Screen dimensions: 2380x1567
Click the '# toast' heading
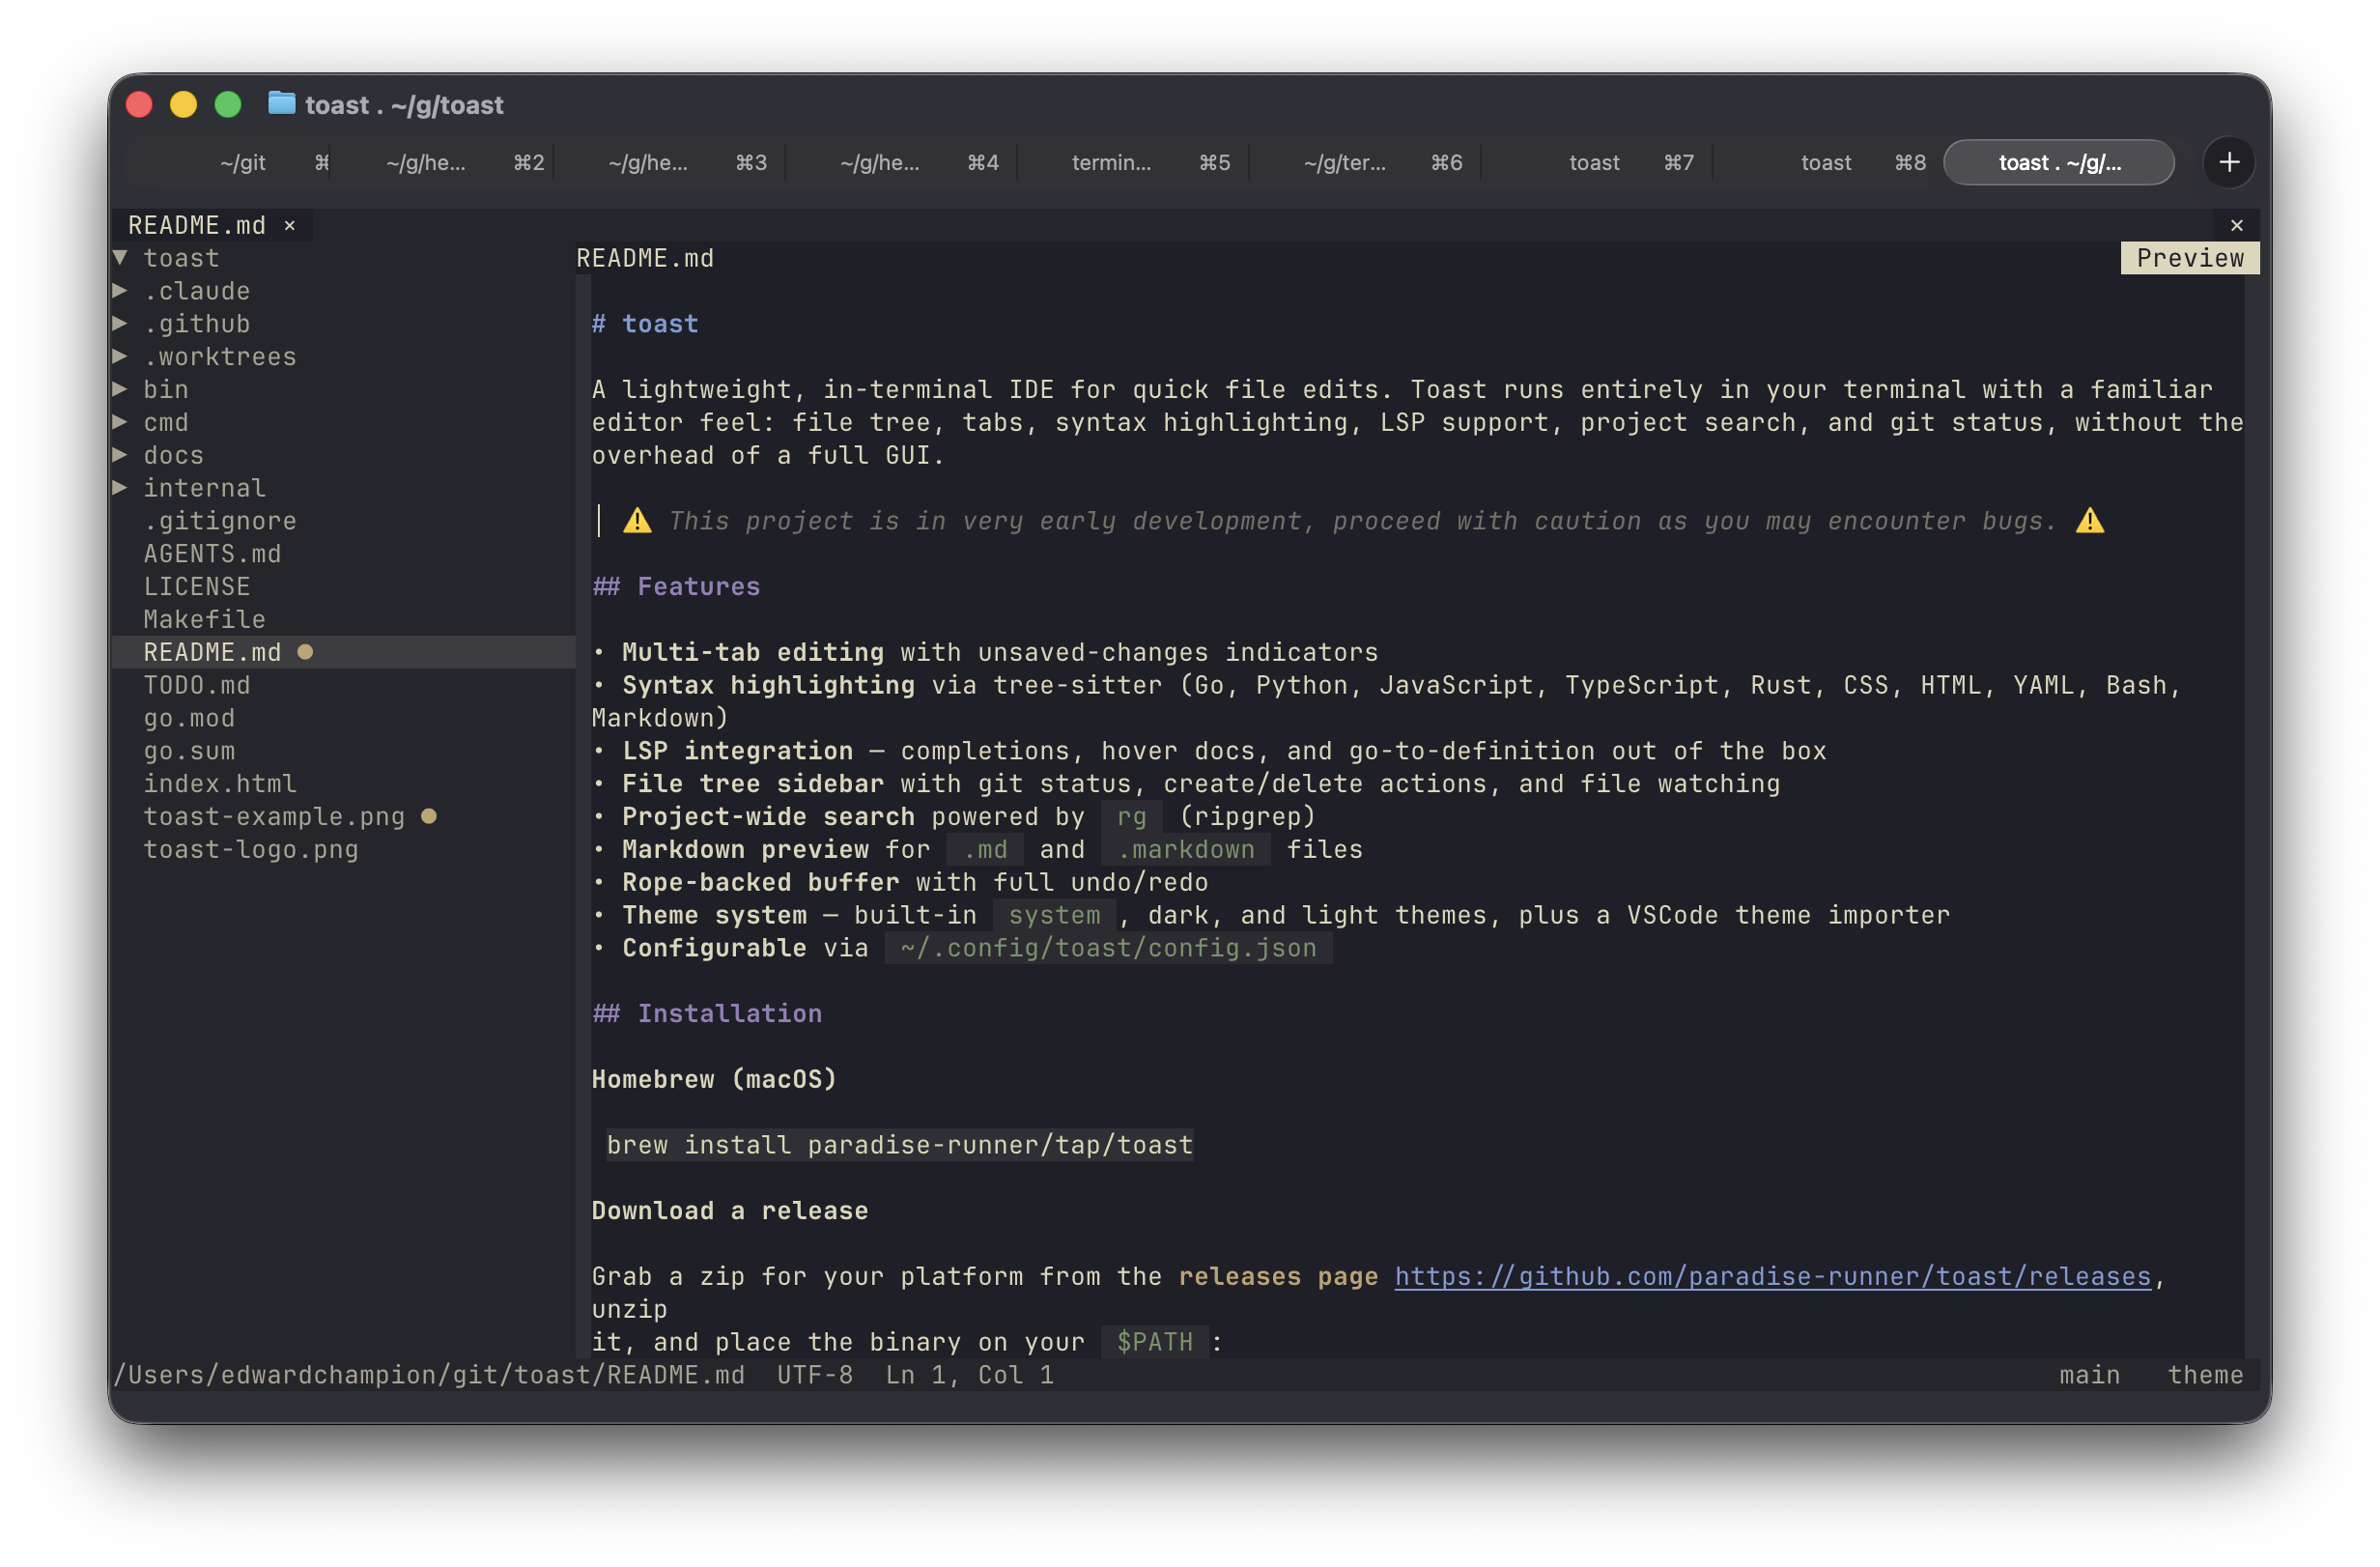pyautogui.click(x=645, y=324)
